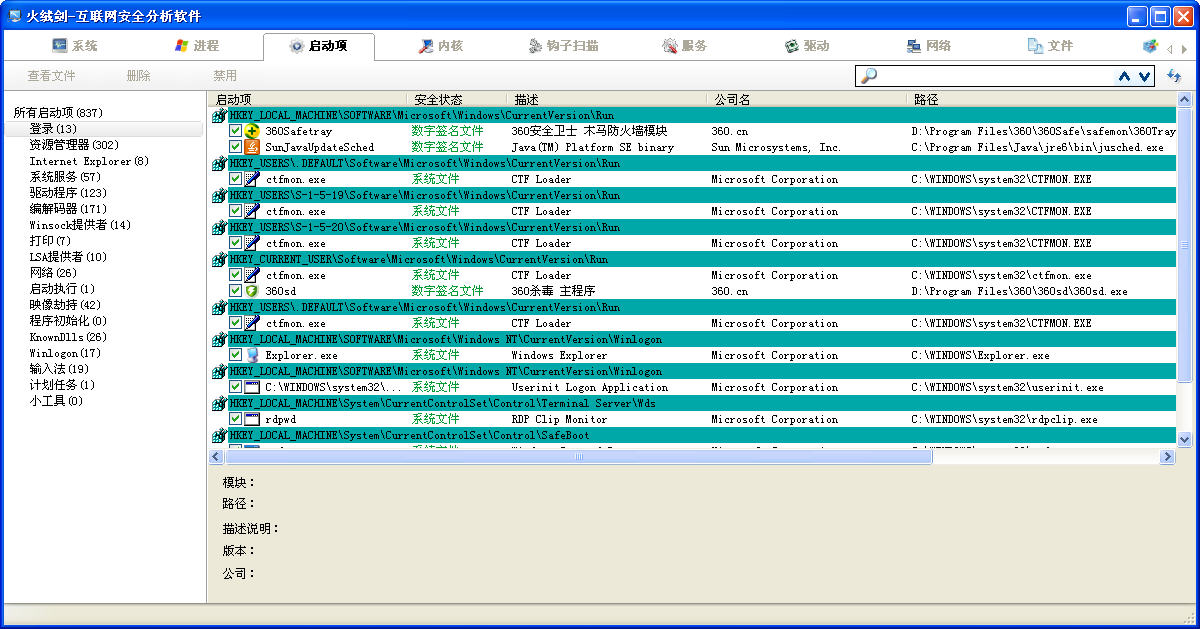Switch to the 服务 tab
1200x629 pixels.
(685, 46)
